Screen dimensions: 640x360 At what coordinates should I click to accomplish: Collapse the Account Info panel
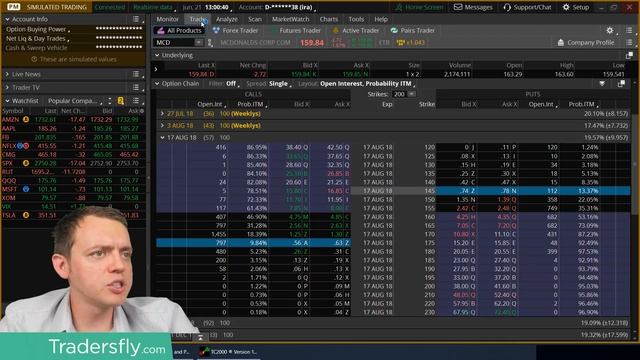pyautogui.click(x=7, y=19)
